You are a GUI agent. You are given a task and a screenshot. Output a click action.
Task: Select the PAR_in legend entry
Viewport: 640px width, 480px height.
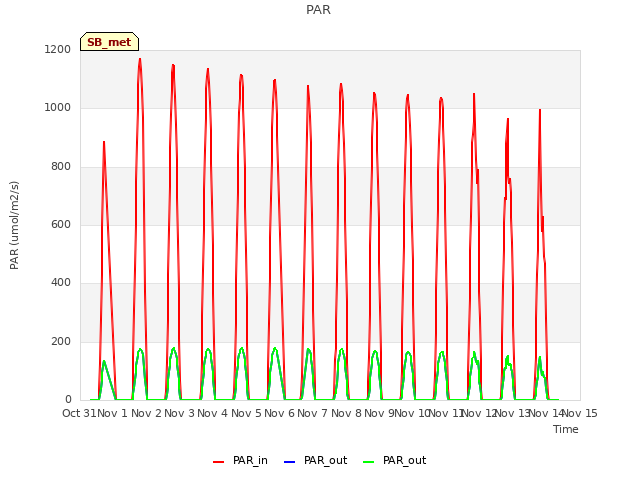240,460
